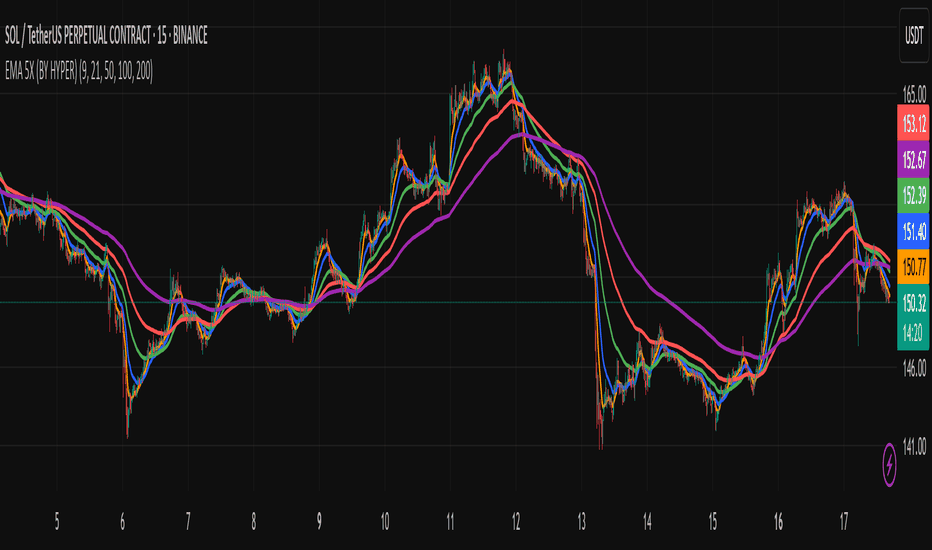Click date 12 on time axis
This screenshot has width=932, height=550.
516,521
